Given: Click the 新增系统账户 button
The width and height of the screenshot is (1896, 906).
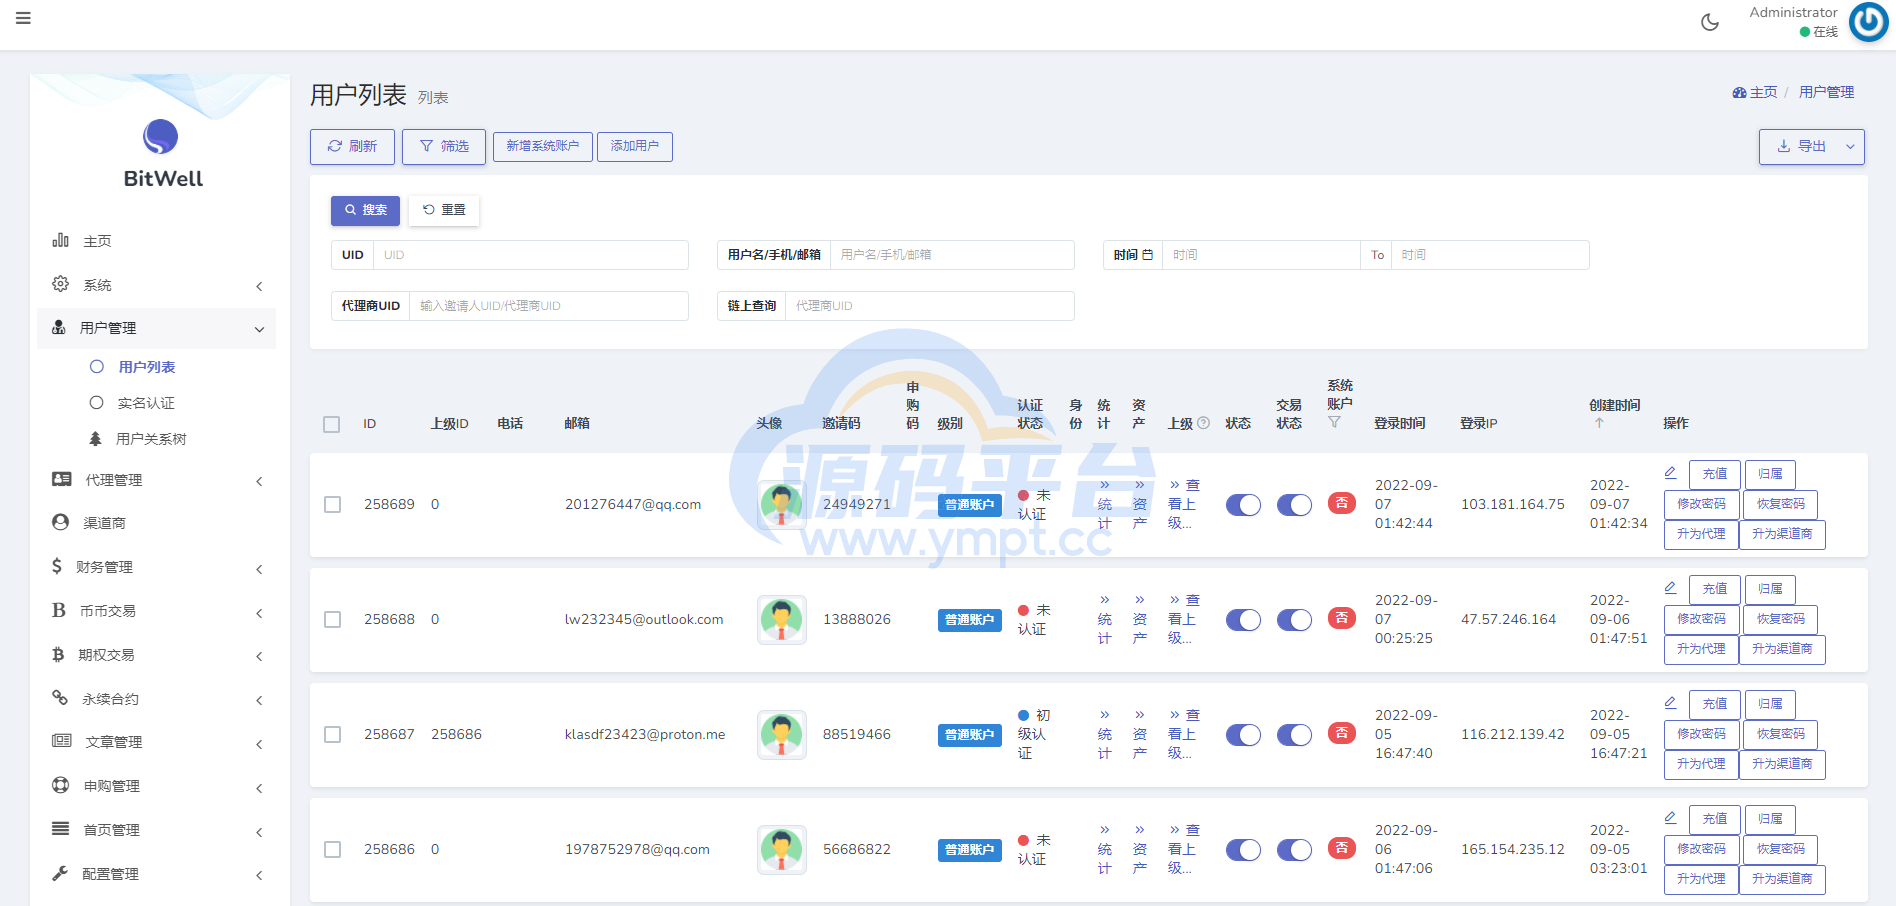Looking at the screenshot, I should 542,146.
